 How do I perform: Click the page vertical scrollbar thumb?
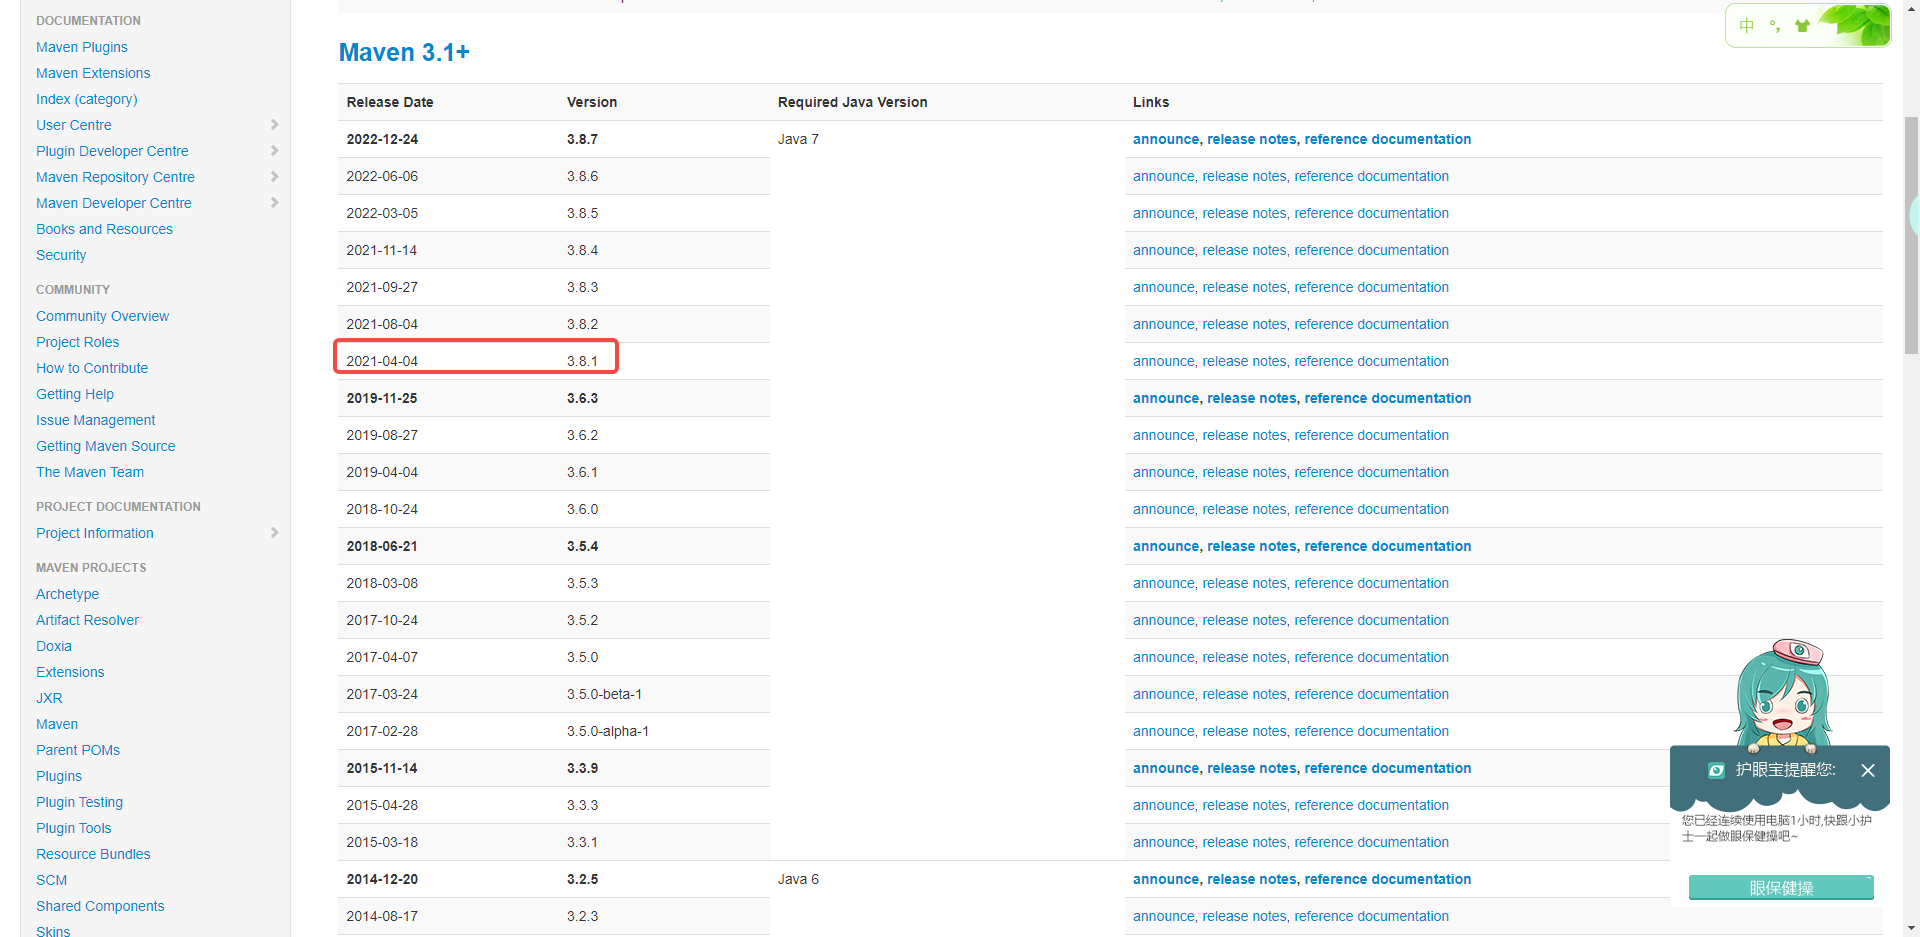(1911, 235)
